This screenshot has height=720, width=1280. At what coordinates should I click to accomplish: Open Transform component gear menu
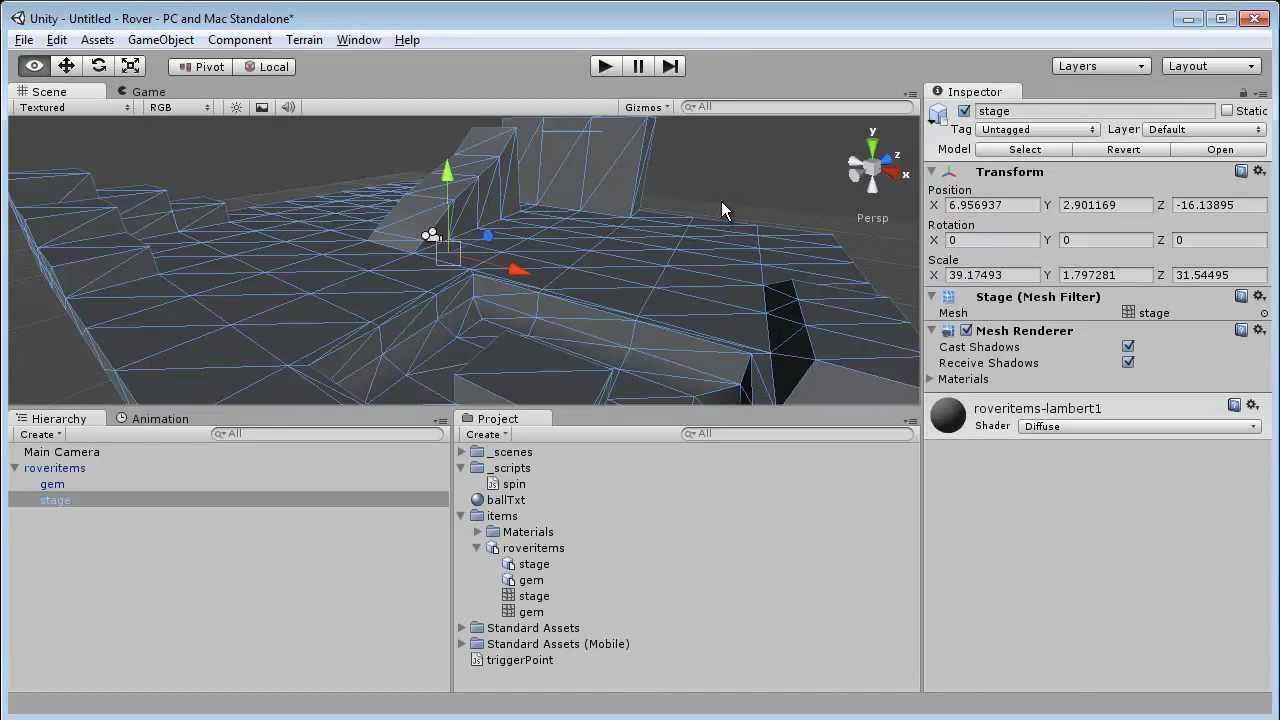(x=1260, y=172)
